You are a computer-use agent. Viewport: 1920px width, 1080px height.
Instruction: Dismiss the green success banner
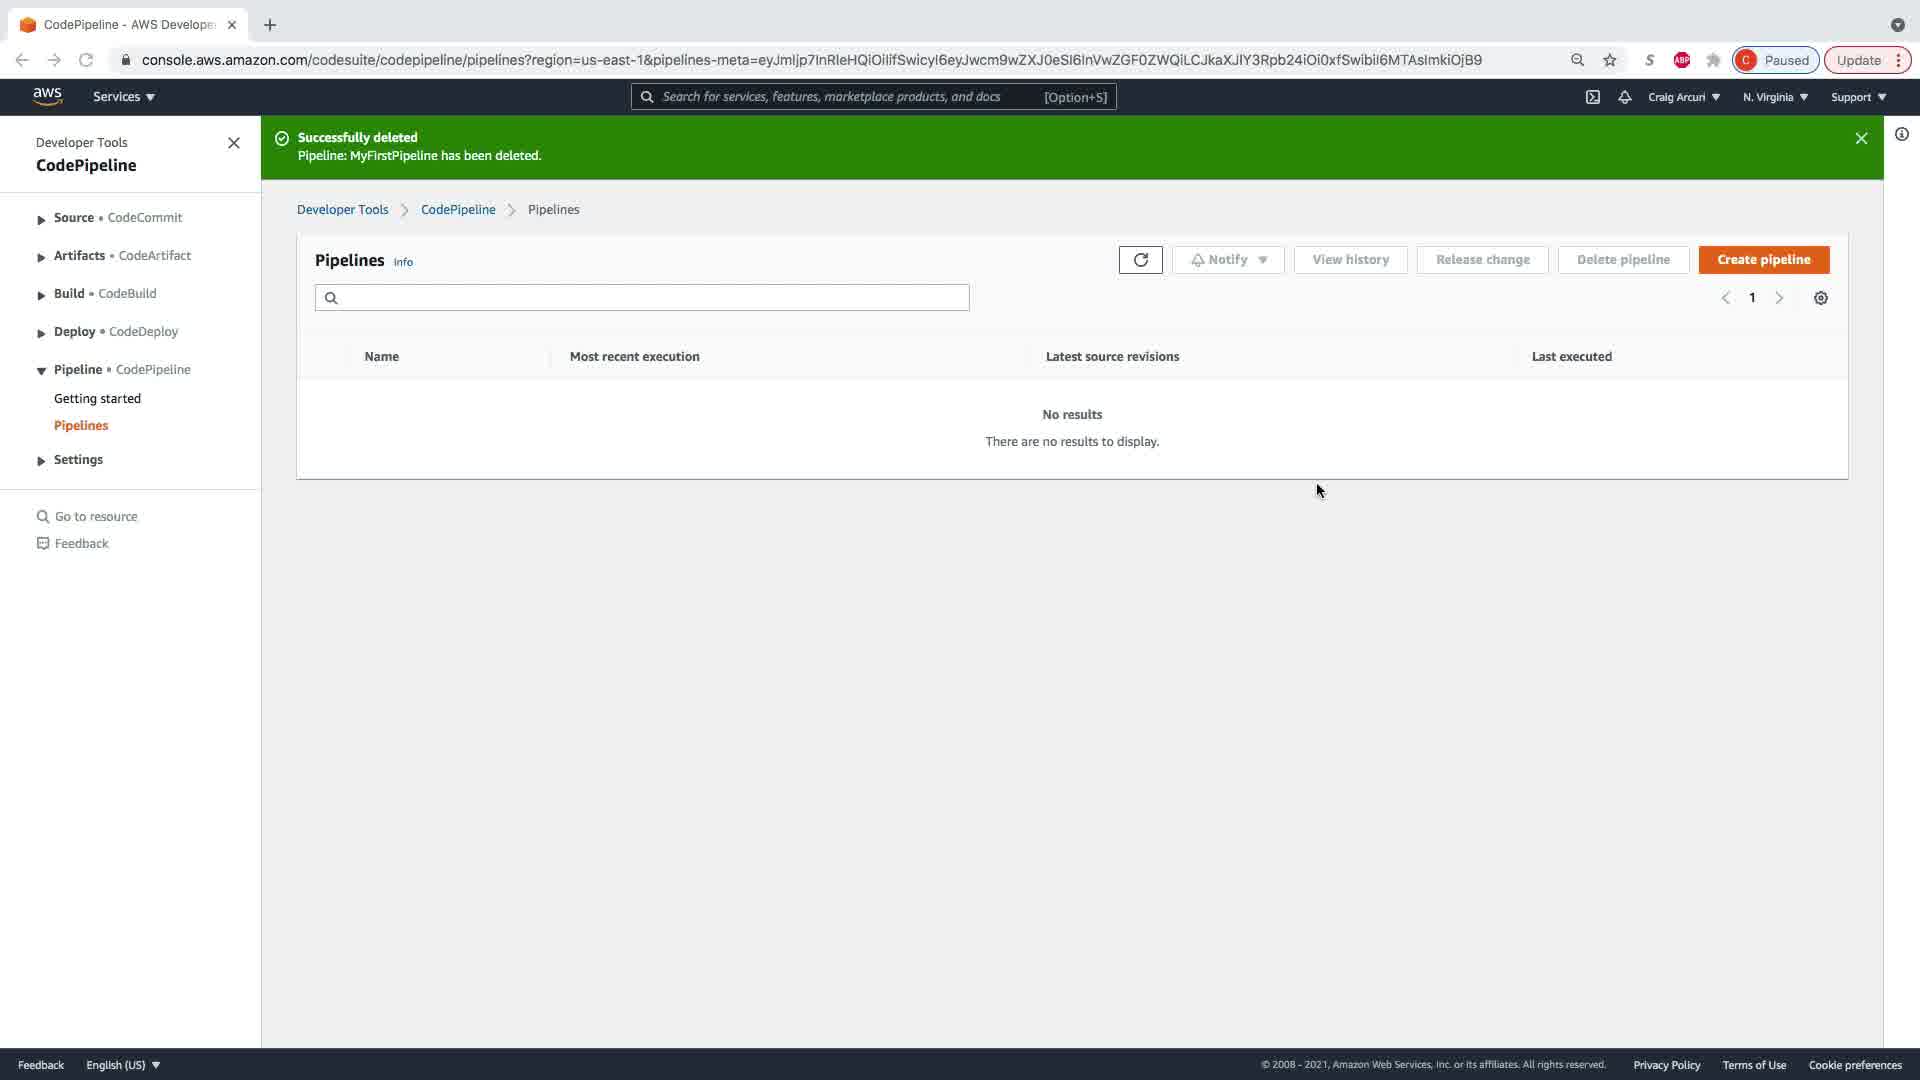(1861, 139)
